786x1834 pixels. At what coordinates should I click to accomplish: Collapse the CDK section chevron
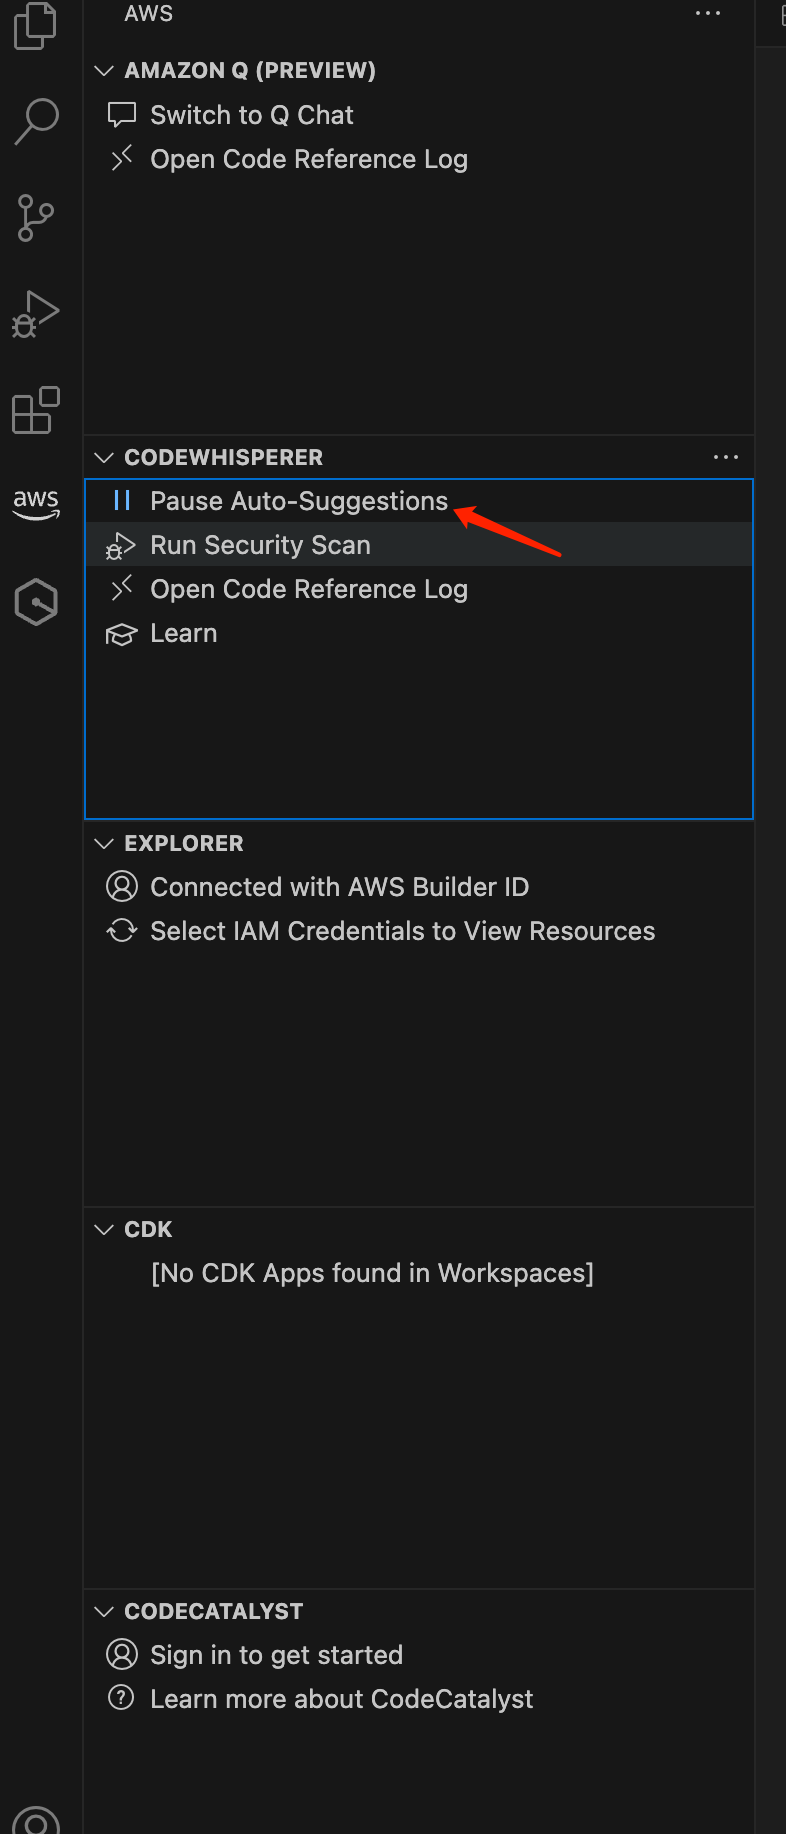pos(104,1229)
